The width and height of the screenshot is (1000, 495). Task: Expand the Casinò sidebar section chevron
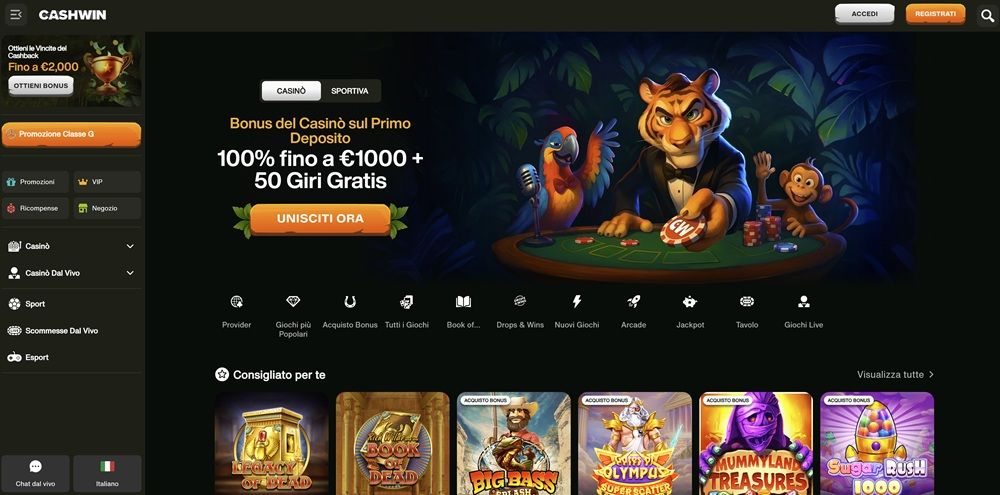130,246
